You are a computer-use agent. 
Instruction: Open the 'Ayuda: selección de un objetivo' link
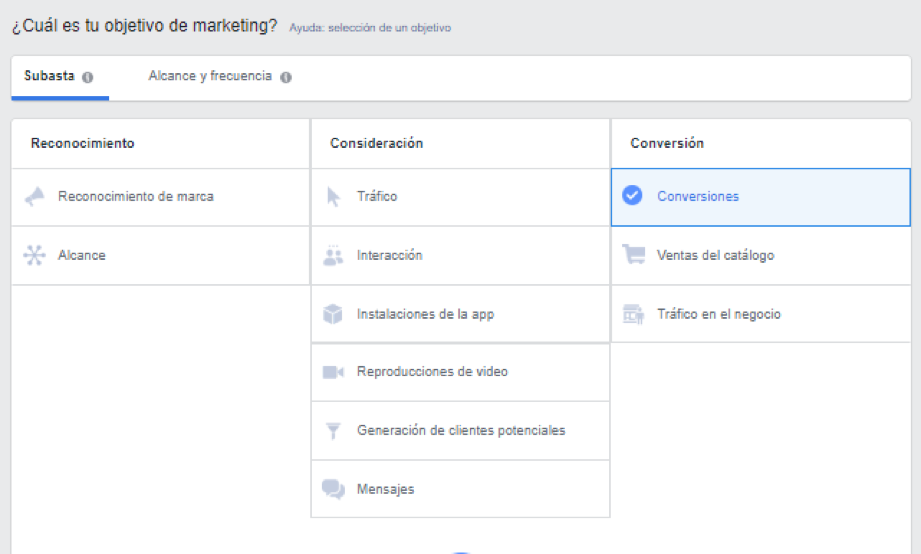370,28
